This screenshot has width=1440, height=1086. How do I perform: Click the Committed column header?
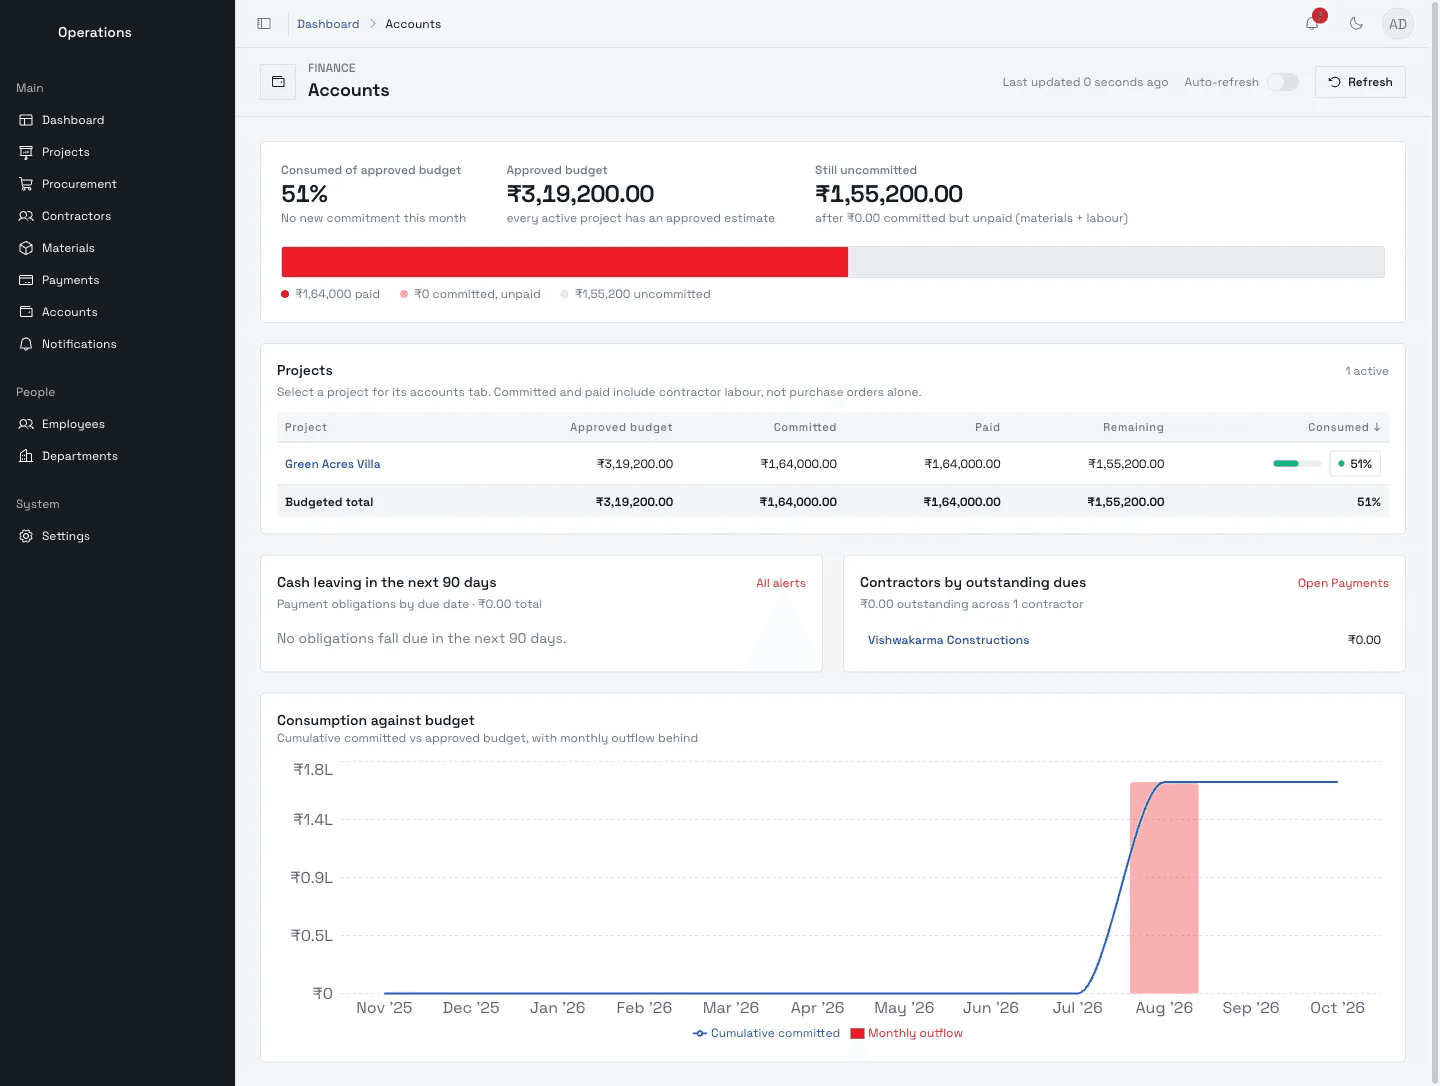tap(805, 427)
